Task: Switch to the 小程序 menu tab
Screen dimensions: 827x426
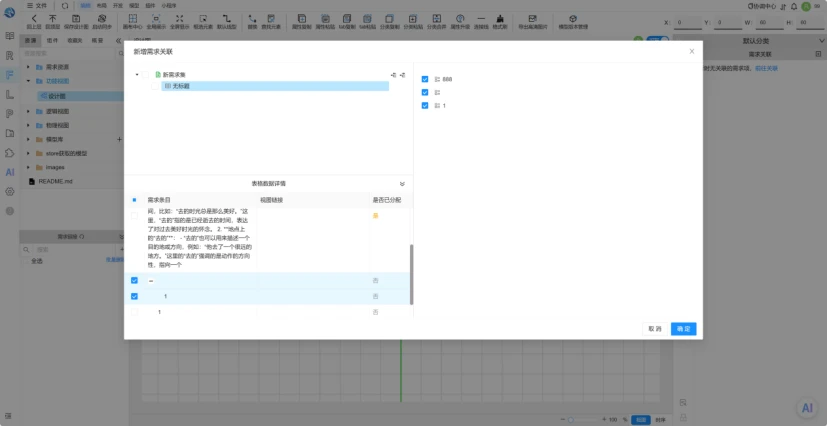Action: coord(169,6)
